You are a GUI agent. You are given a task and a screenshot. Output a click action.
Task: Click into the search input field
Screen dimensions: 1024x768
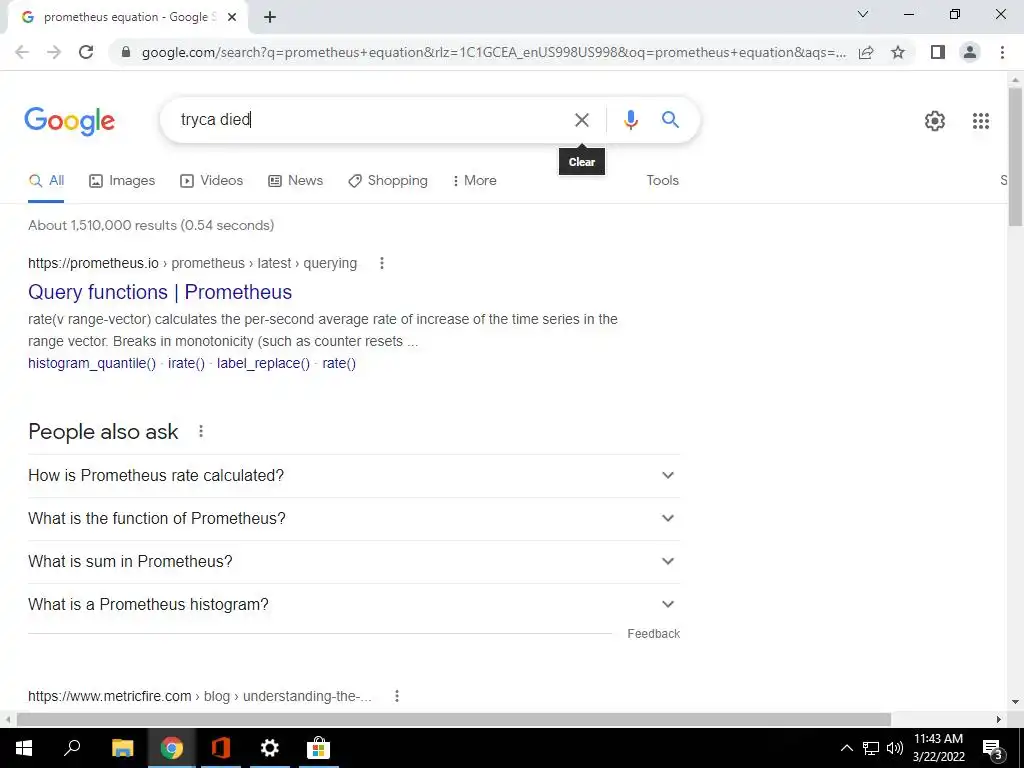coord(369,120)
